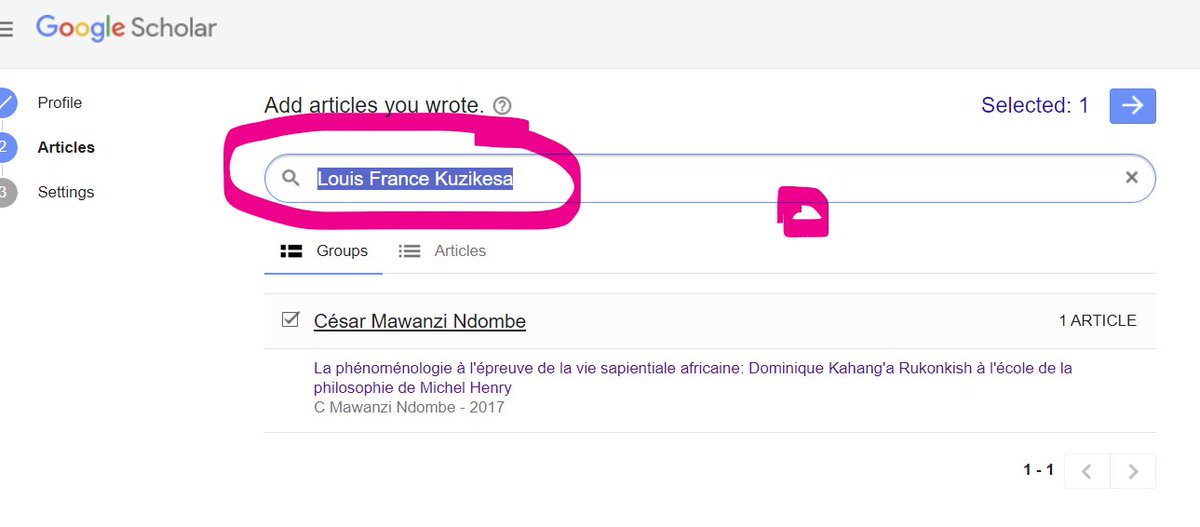Clear the search box text
1200x527 pixels.
[1132, 178]
